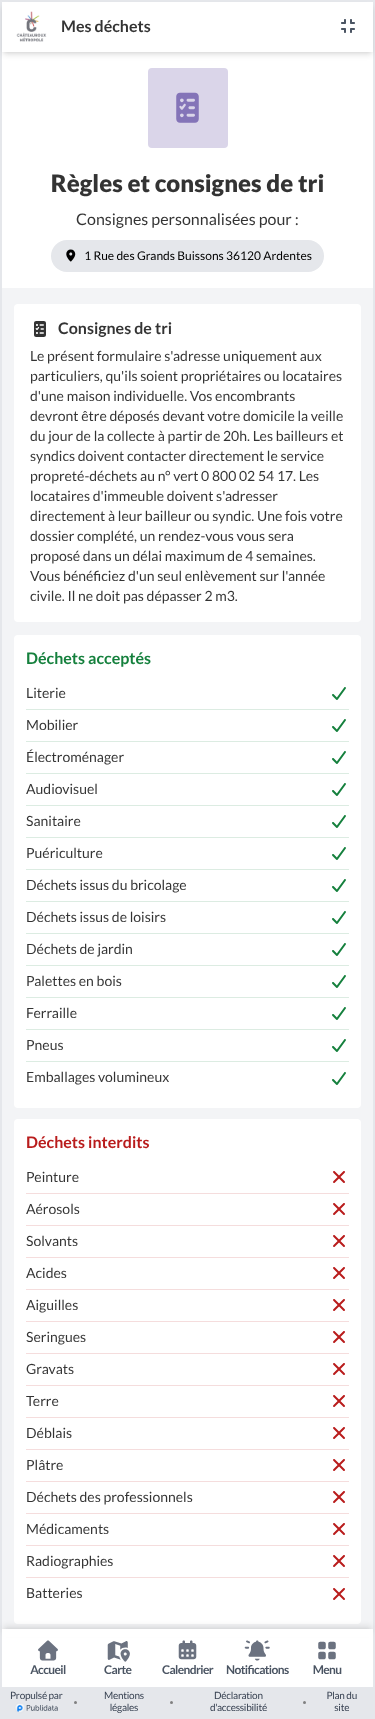Select the Électroménager accepted waste row
Image resolution: width=375 pixels, height=1719 pixels.
pyautogui.click(x=187, y=757)
